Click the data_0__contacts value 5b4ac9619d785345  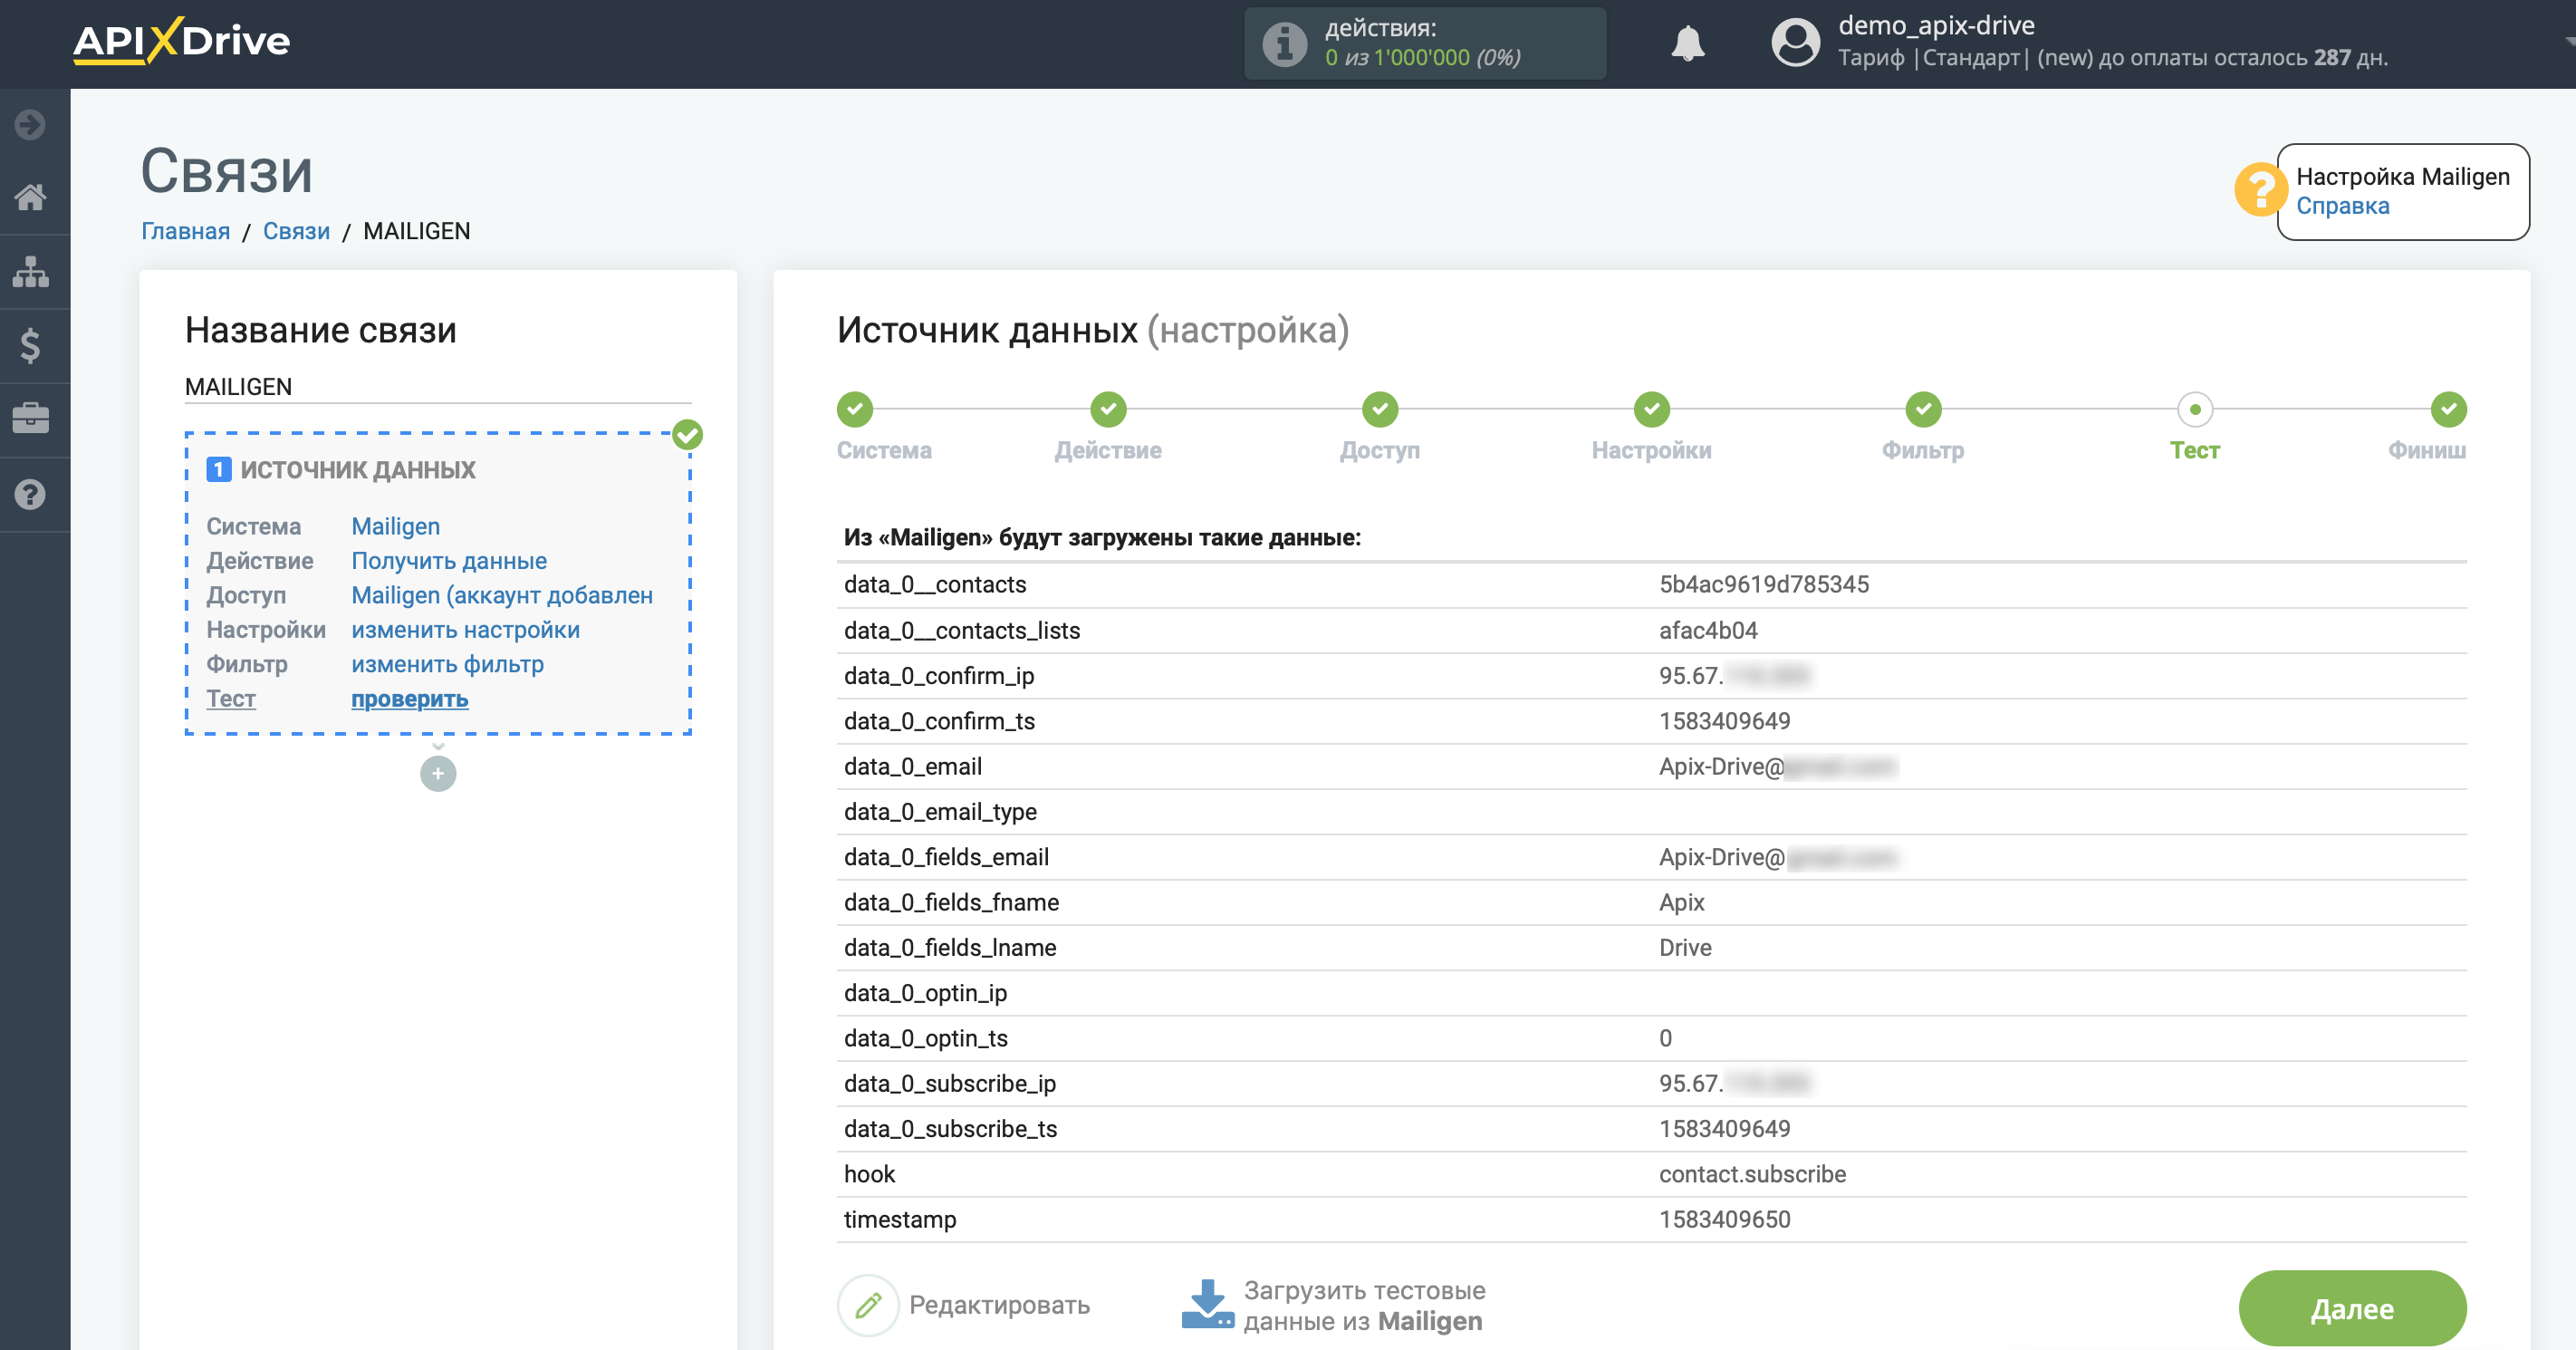click(1764, 584)
